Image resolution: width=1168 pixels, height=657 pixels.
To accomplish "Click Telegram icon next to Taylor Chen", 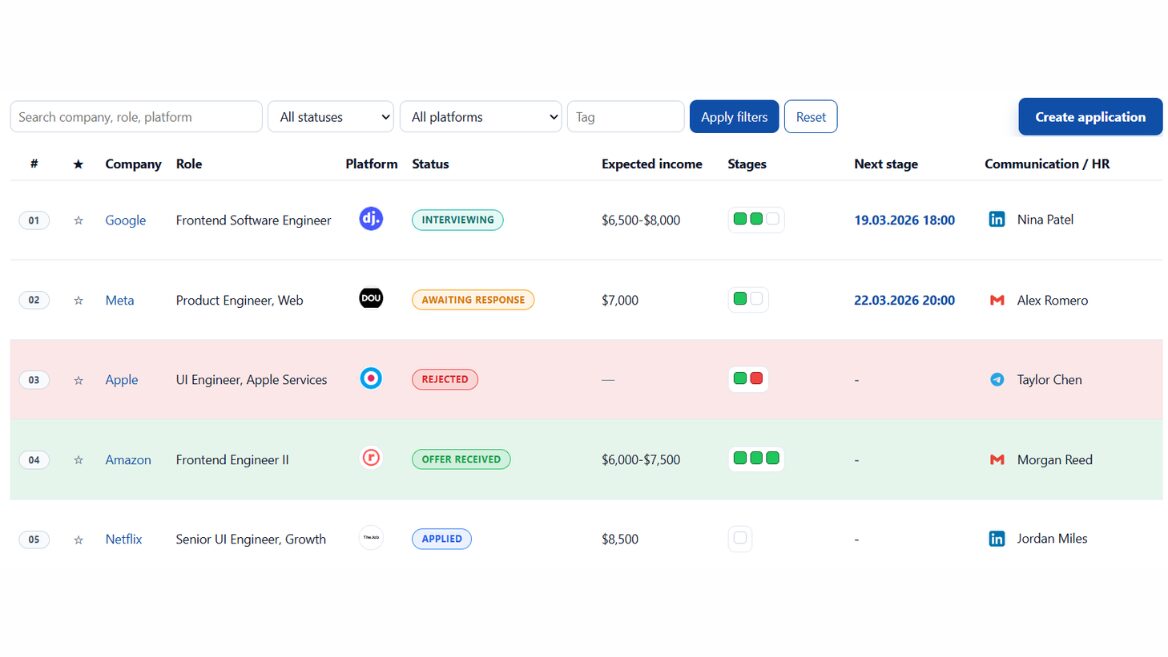I will coord(997,379).
